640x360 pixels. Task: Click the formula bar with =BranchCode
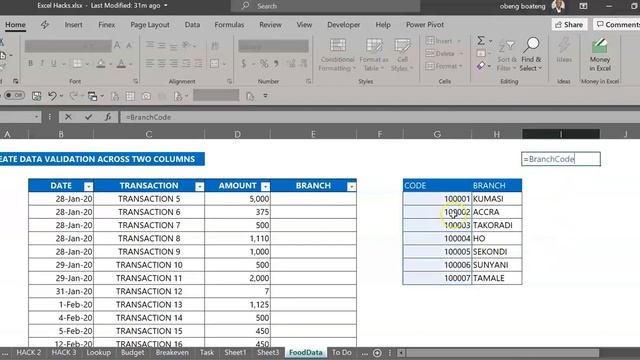(380, 117)
